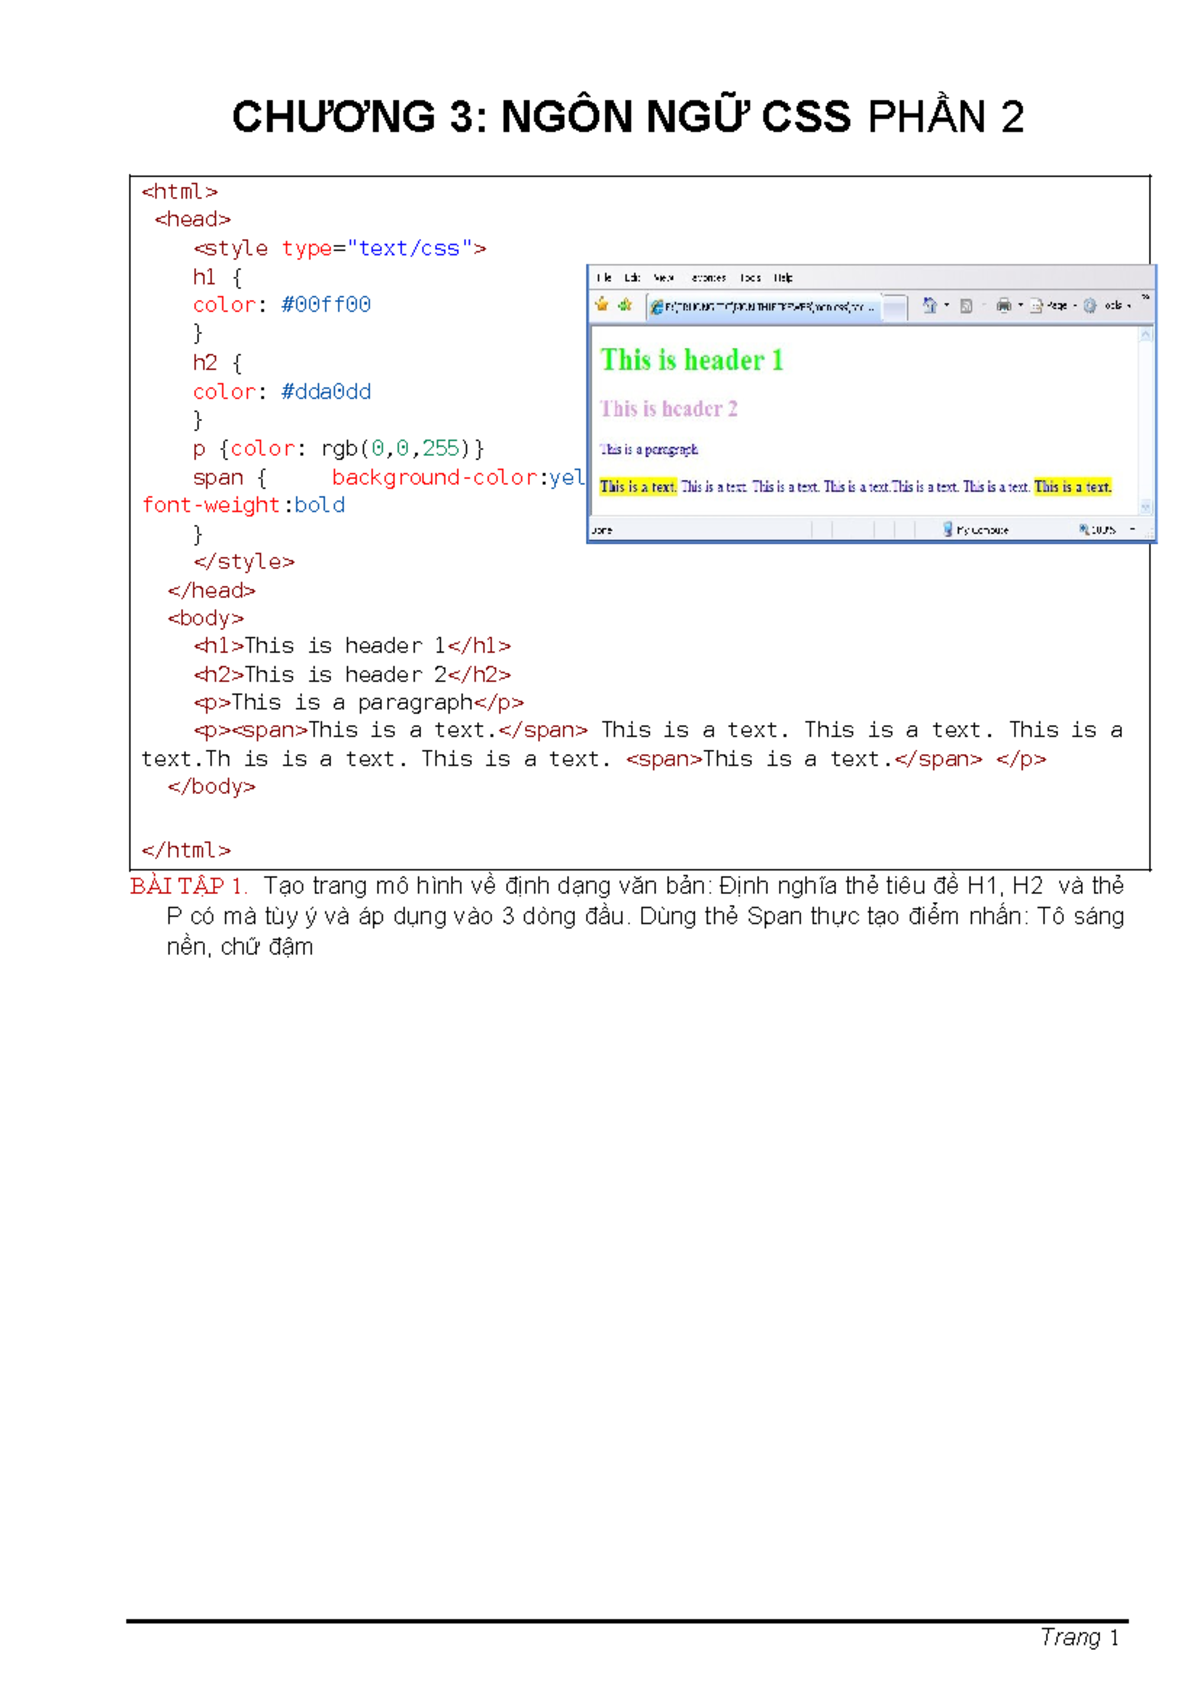Expand the Feeds dropdown arrow
This screenshot has width=1200, height=1696.
(983, 306)
